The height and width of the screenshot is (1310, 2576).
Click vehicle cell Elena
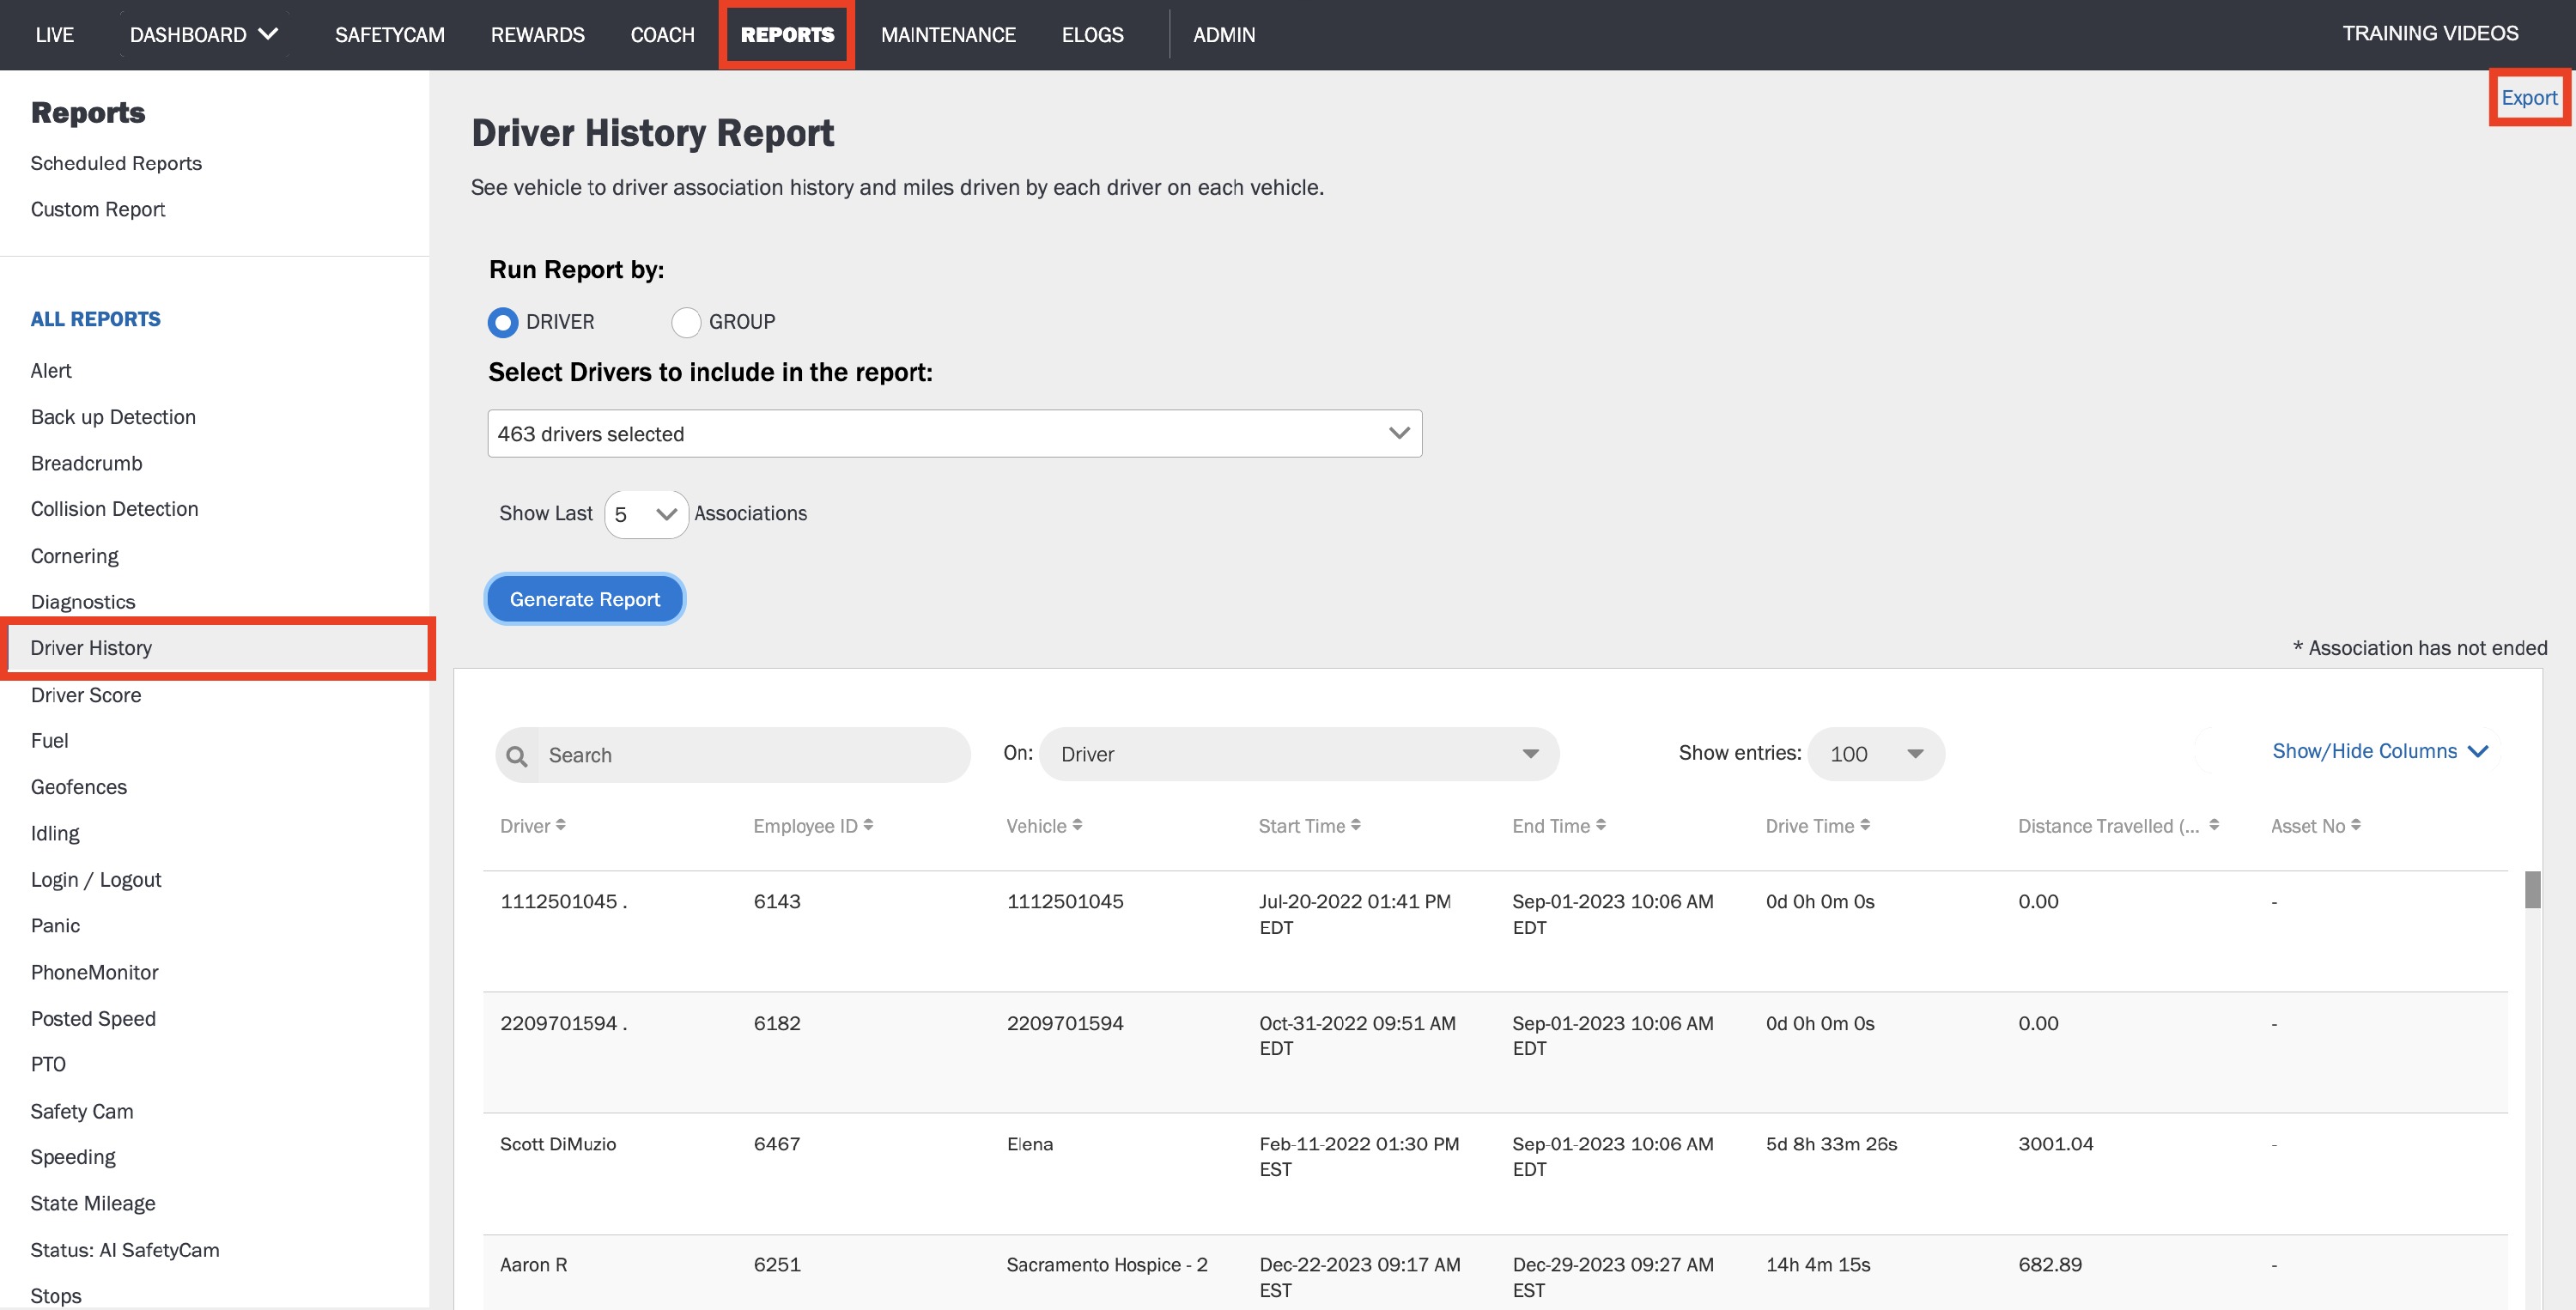[1030, 1144]
